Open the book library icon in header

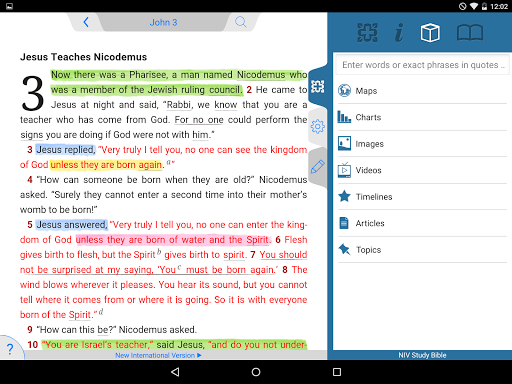(470, 33)
